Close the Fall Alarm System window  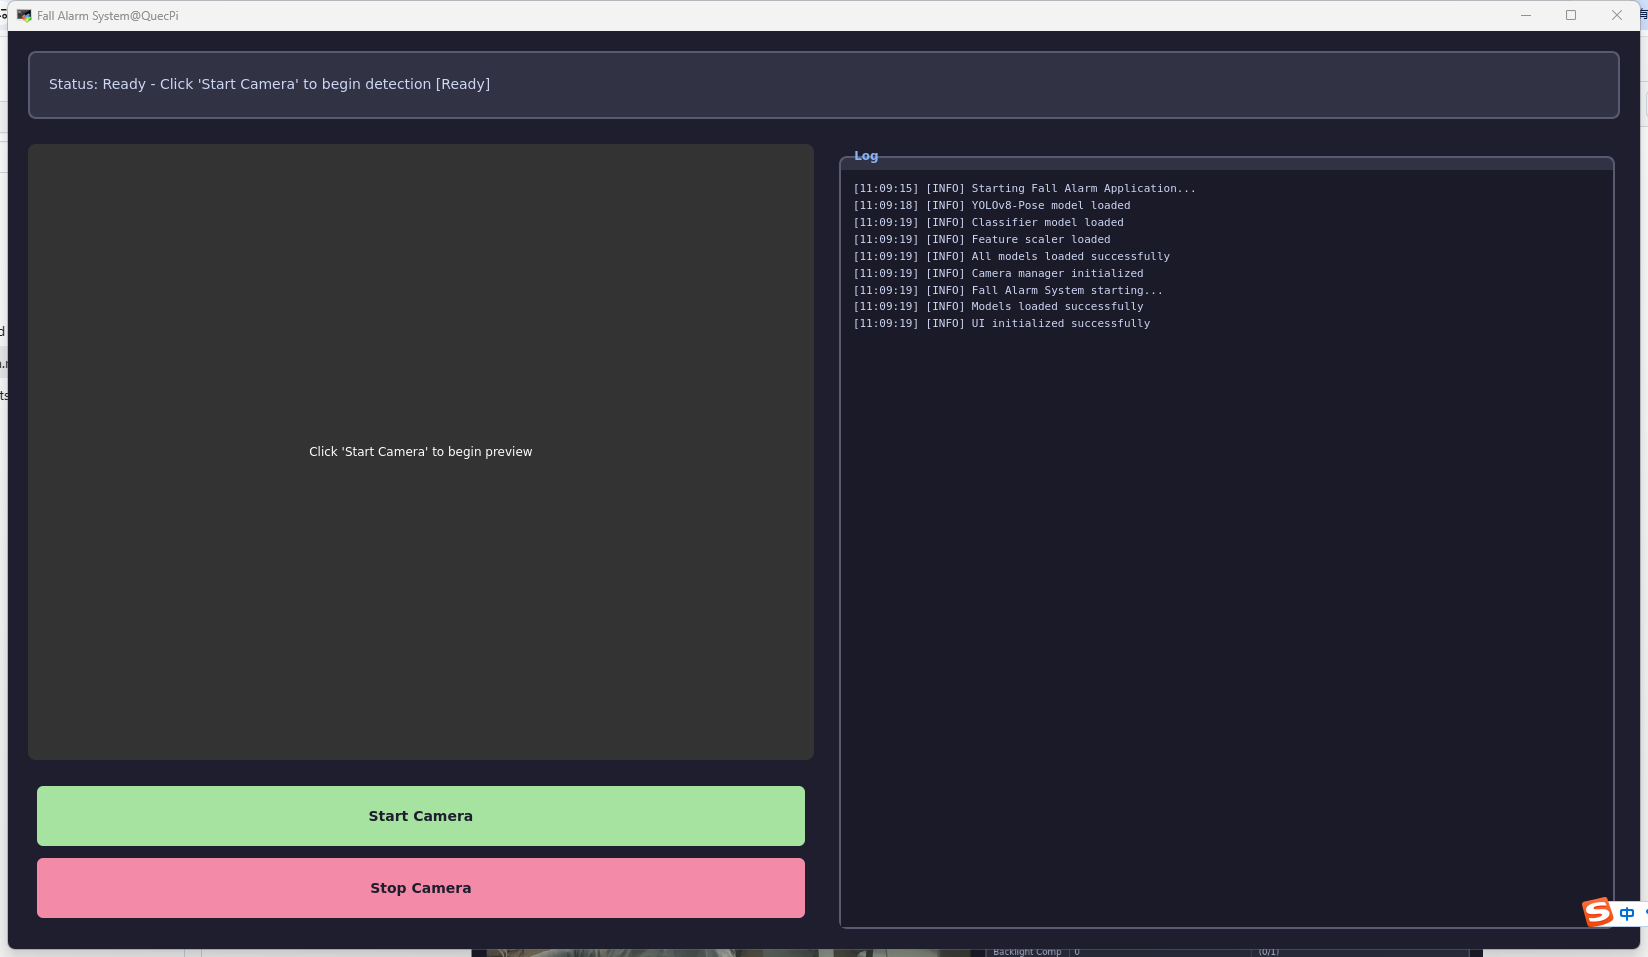click(1617, 15)
